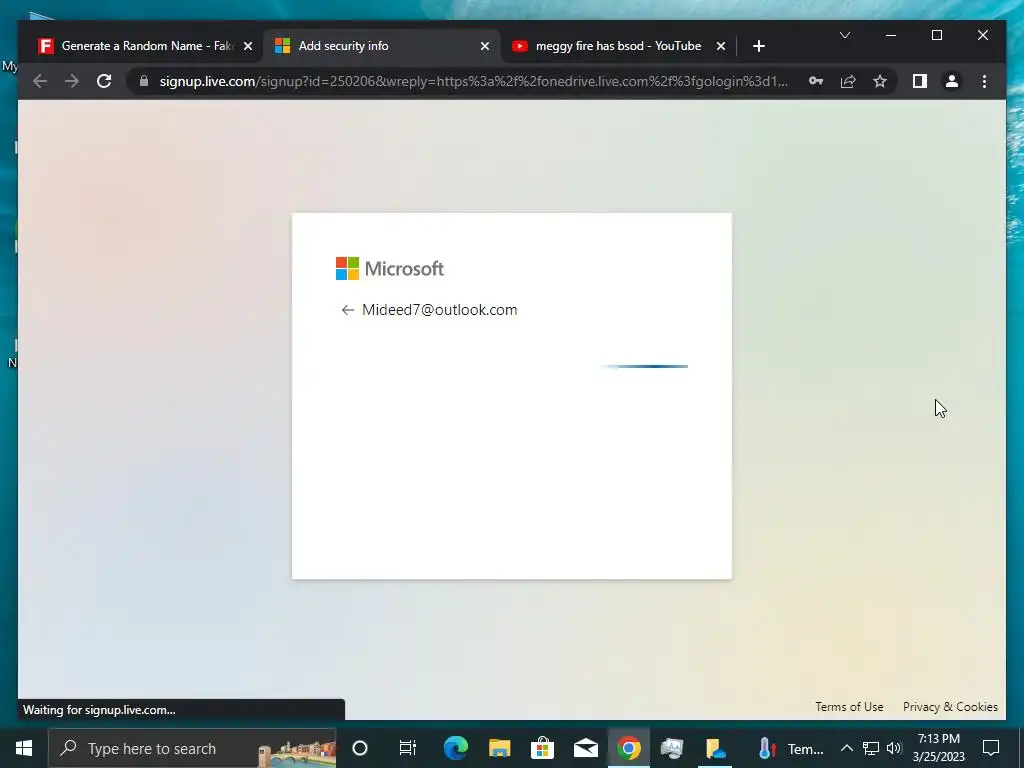Click the 7:13 PM clock and date
Image resolution: width=1024 pixels, height=768 pixels.
click(x=938, y=748)
